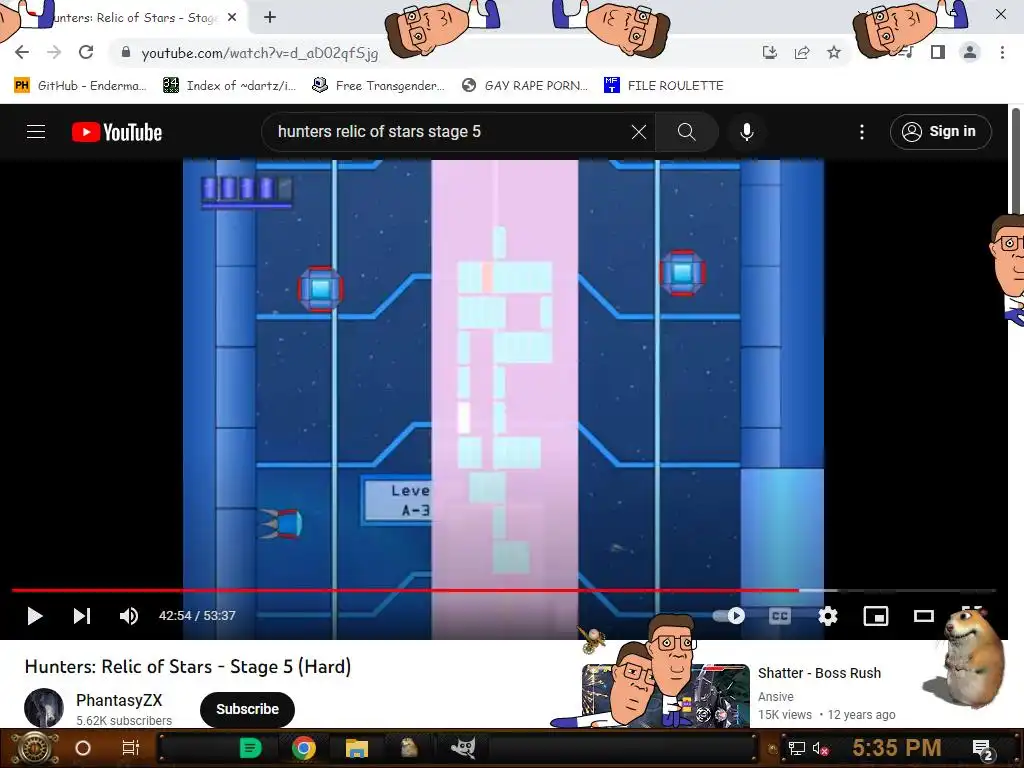The height and width of the screenshot is (768, 1024).
Task: Click the video progress bar
Action: coord(504,590)
